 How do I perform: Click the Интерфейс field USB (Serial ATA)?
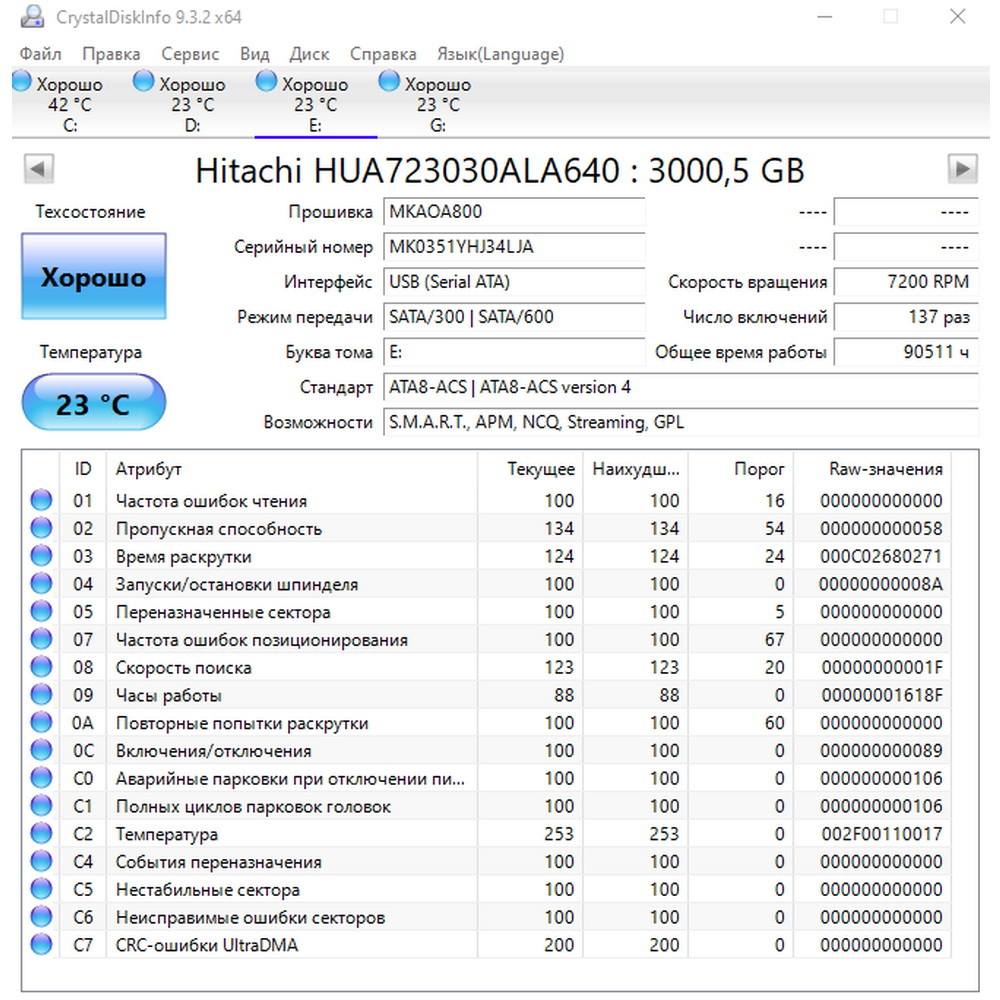coord(514,282)
